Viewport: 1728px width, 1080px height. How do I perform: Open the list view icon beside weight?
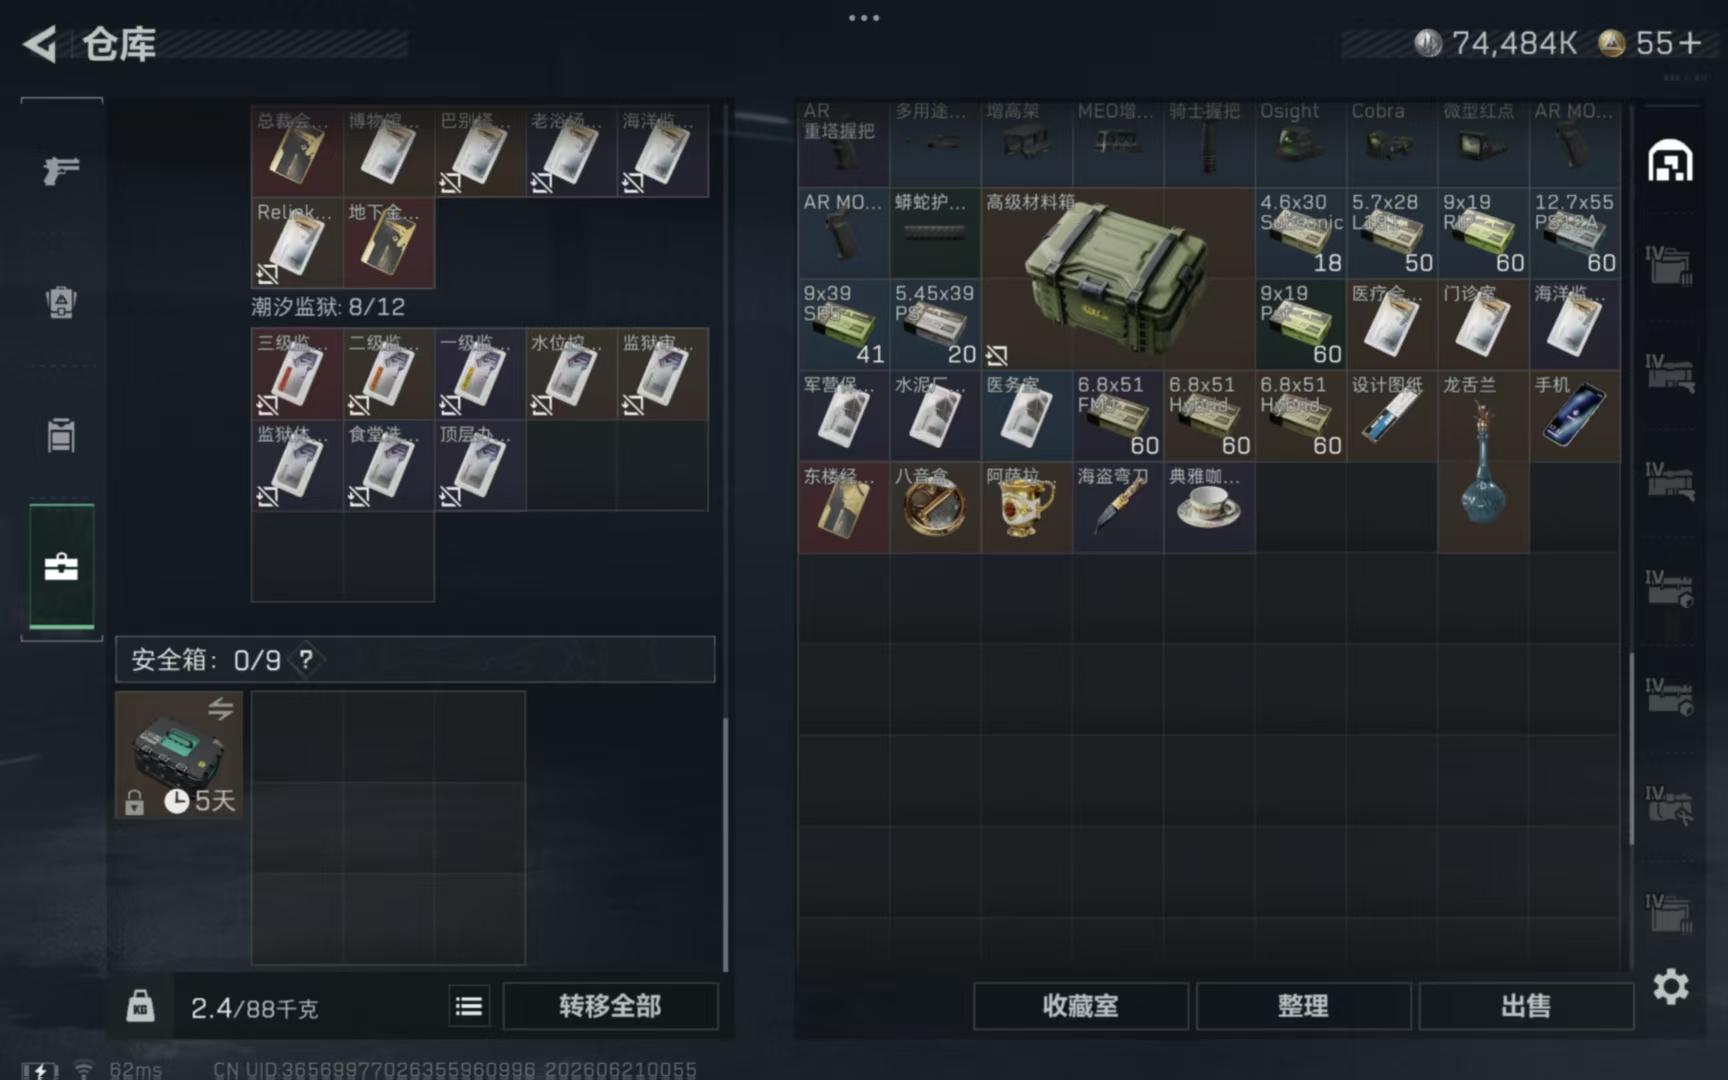pos(469,1006)
